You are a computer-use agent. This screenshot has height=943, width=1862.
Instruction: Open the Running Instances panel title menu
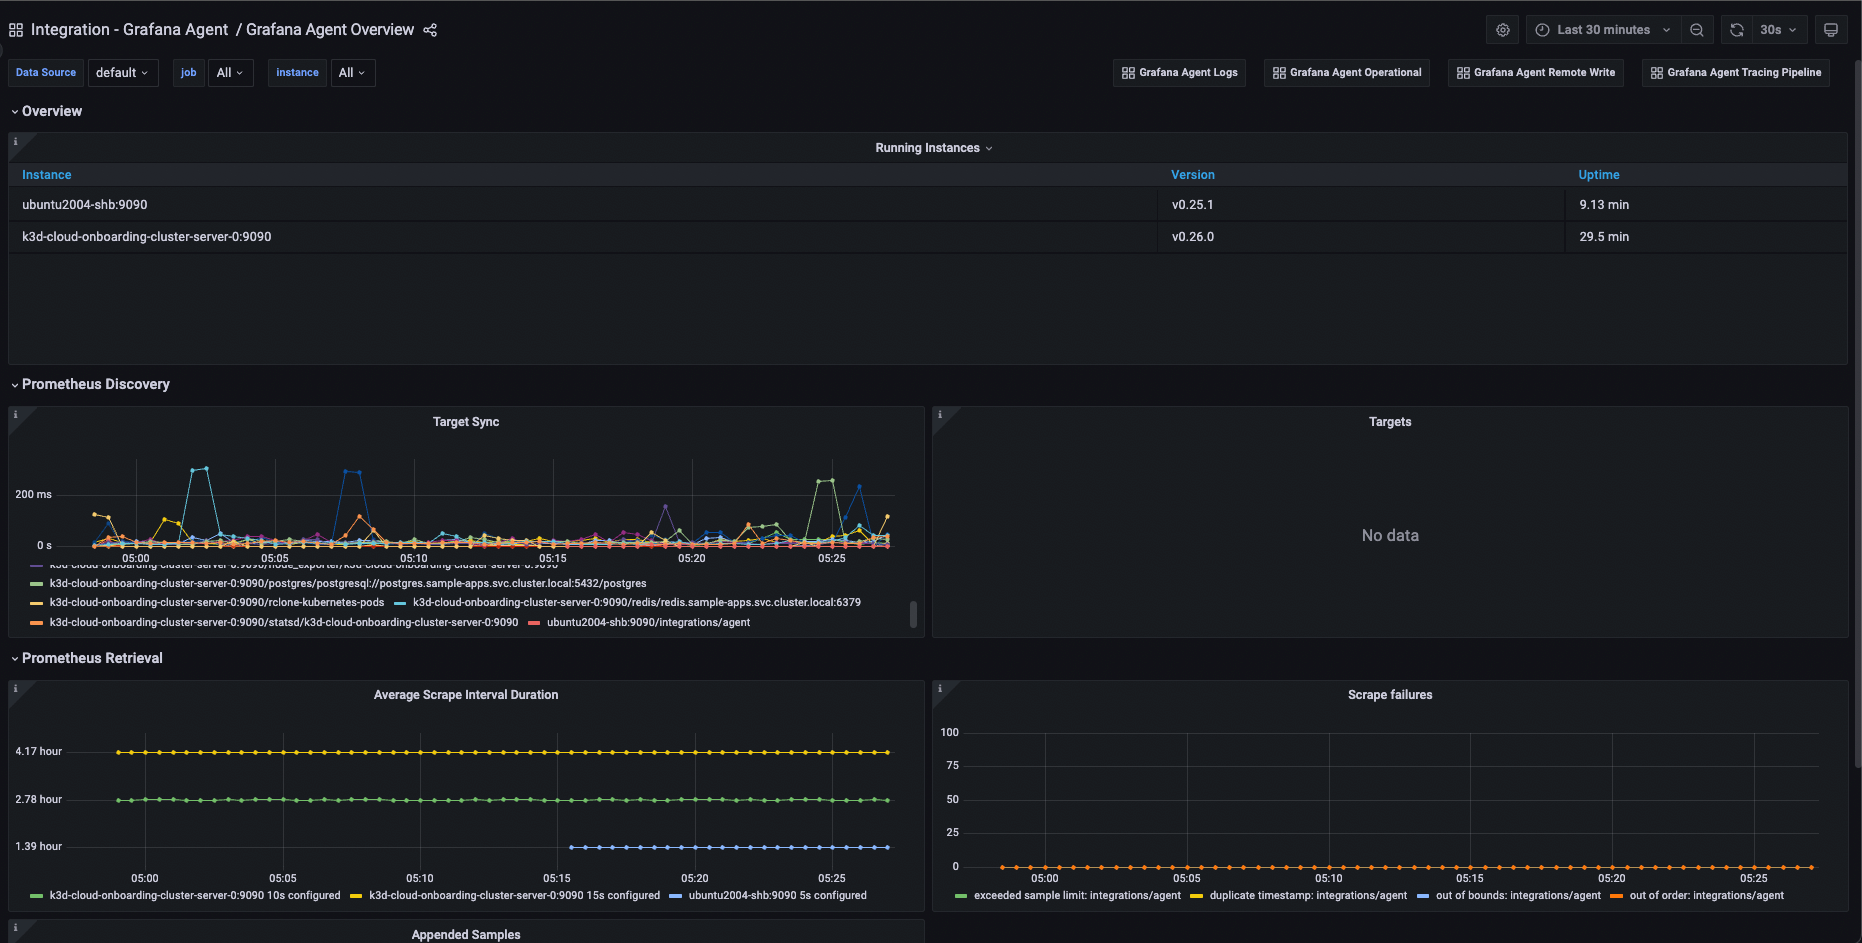coord(933,148)
